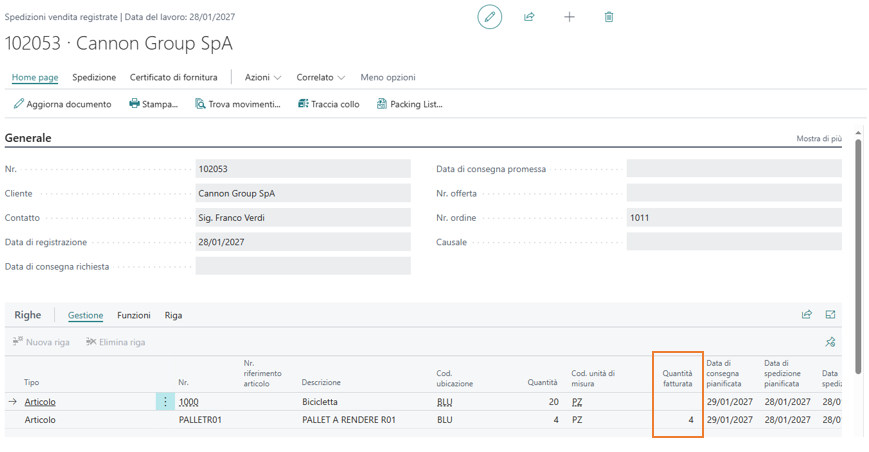This screenshot has height=452, width=869.
Task: Click the Cliente field Cannon Group SpA
Action: point(303,193)
